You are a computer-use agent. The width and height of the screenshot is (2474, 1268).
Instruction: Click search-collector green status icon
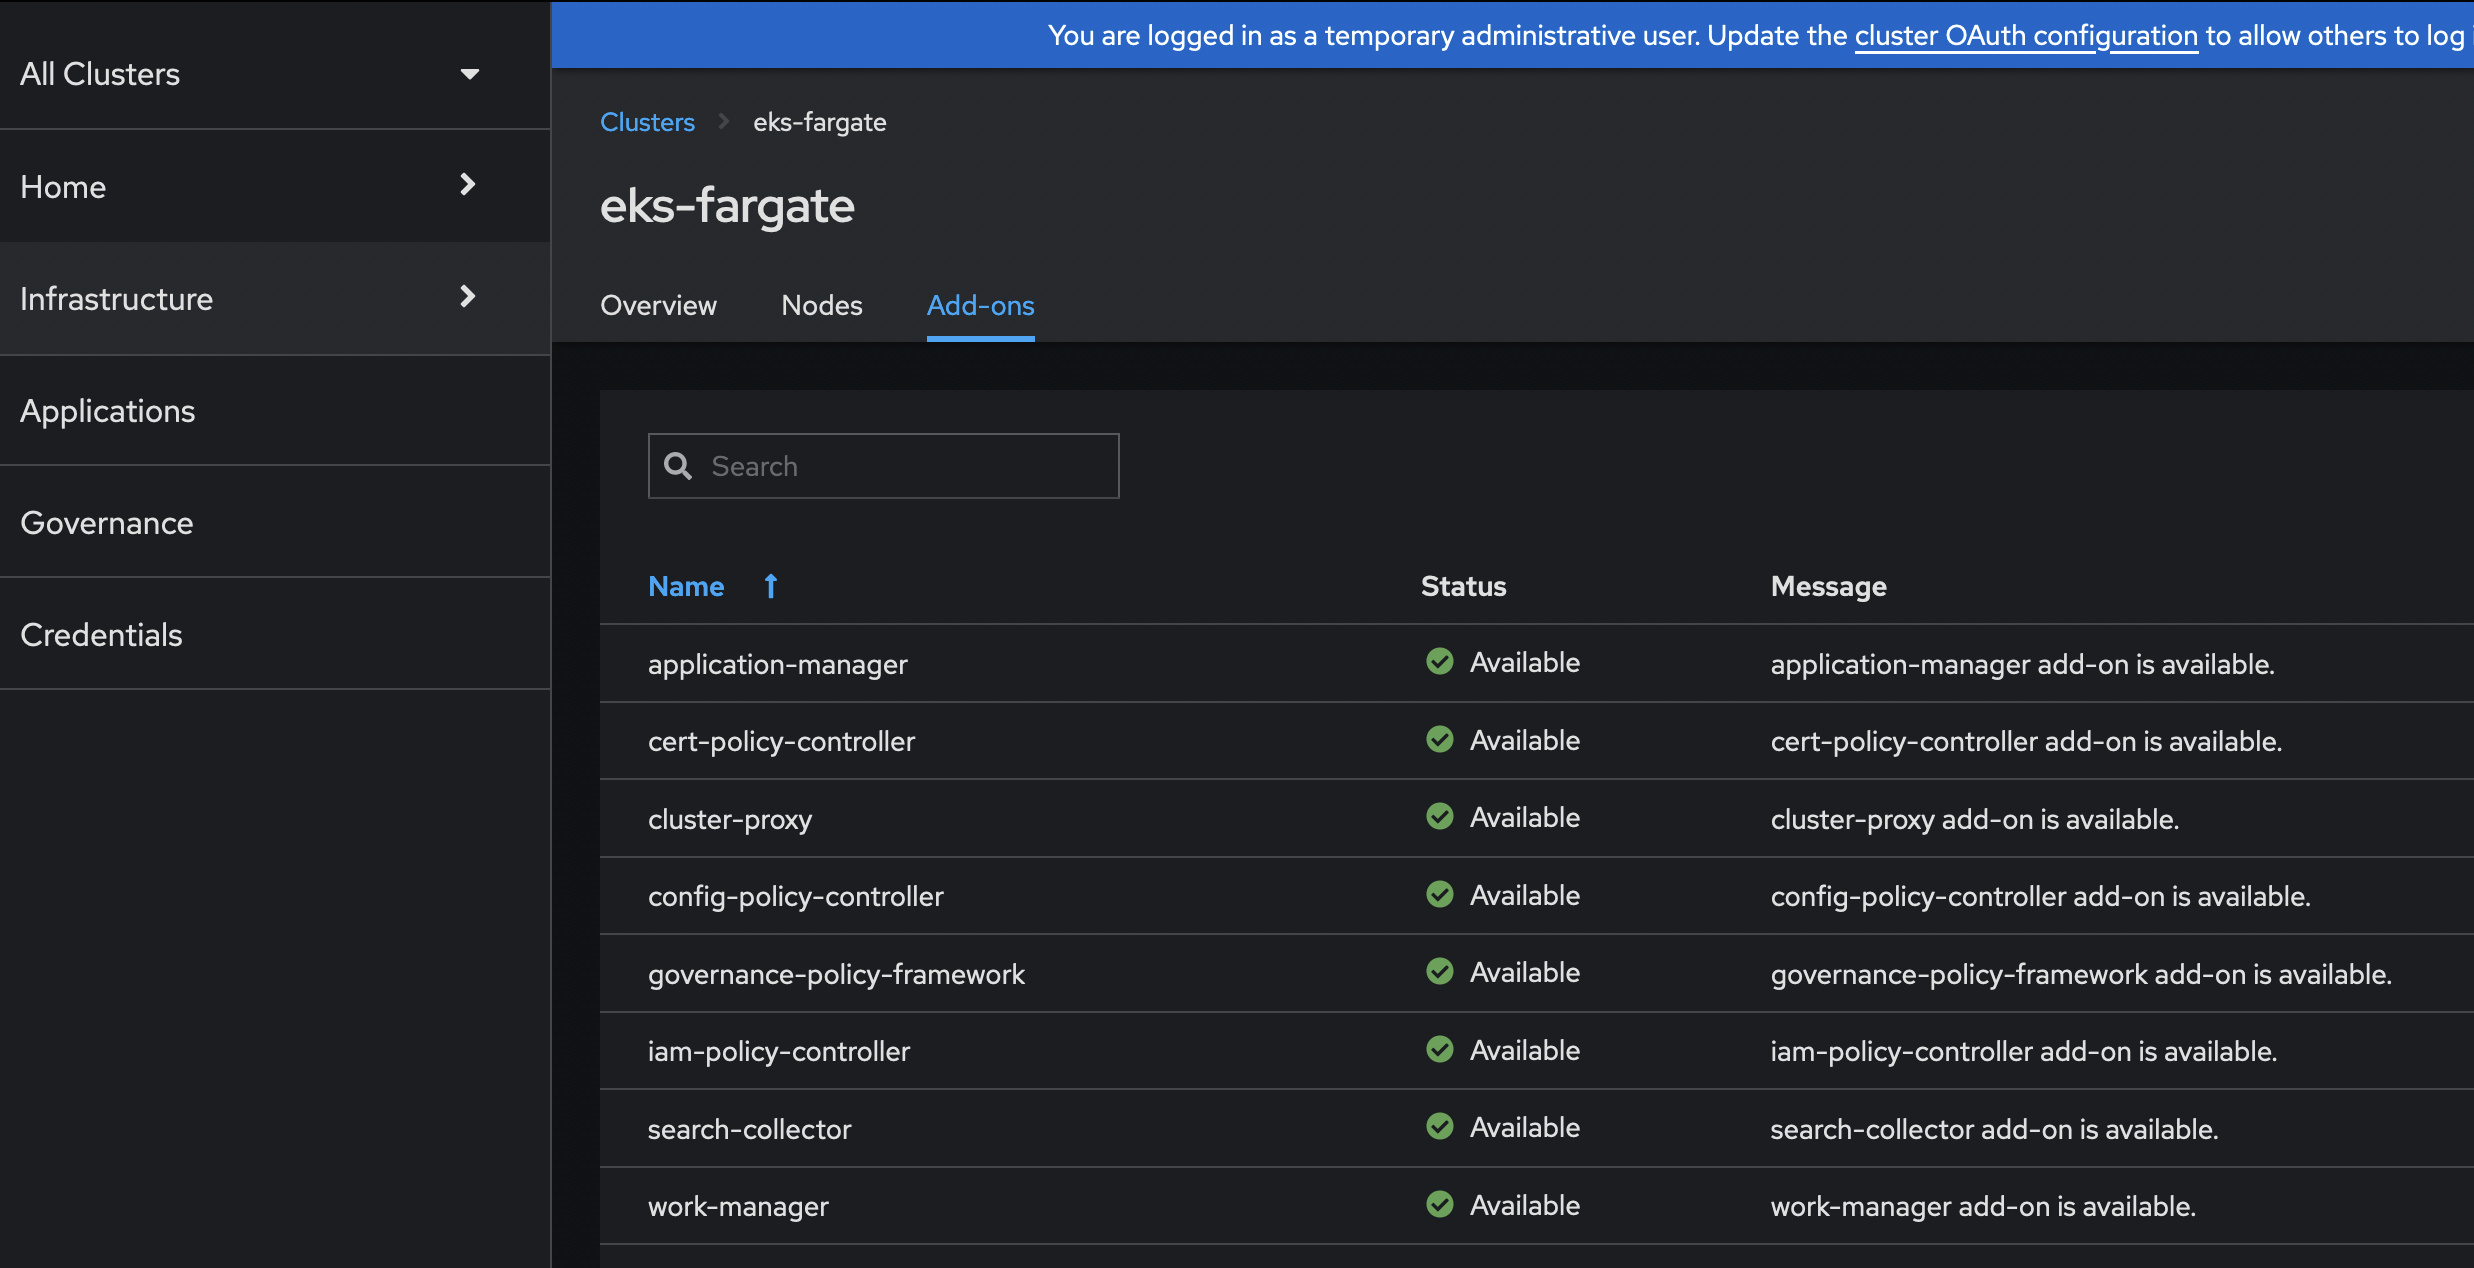[x=1439, y=1127]
